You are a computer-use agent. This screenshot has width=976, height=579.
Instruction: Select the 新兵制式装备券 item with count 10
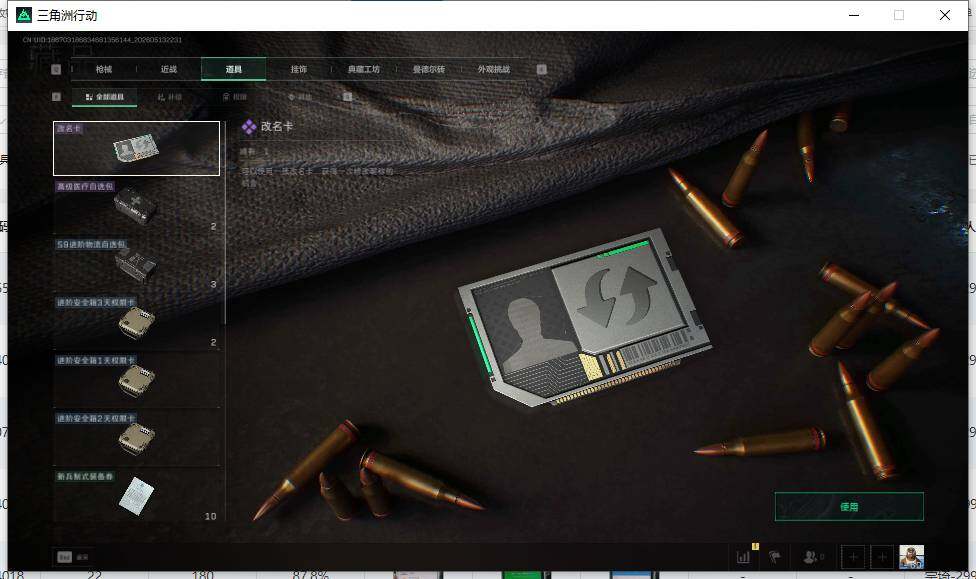click(x=136, y=496)
